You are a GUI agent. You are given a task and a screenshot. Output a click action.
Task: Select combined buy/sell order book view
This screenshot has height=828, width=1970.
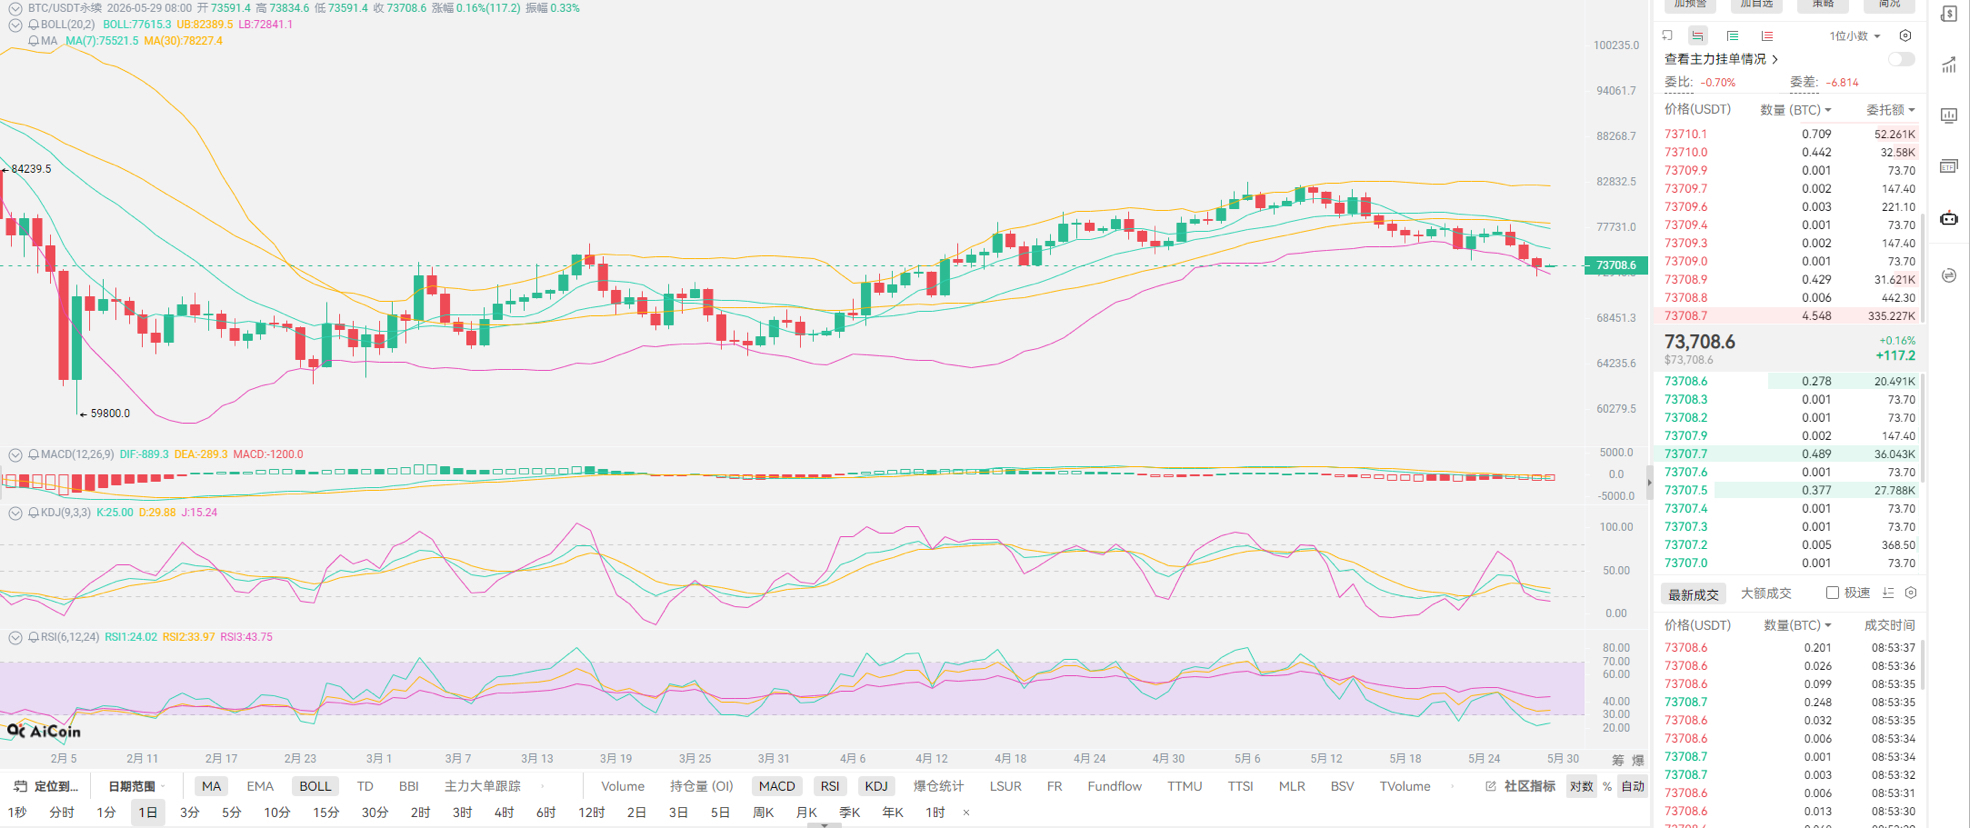1698,36
